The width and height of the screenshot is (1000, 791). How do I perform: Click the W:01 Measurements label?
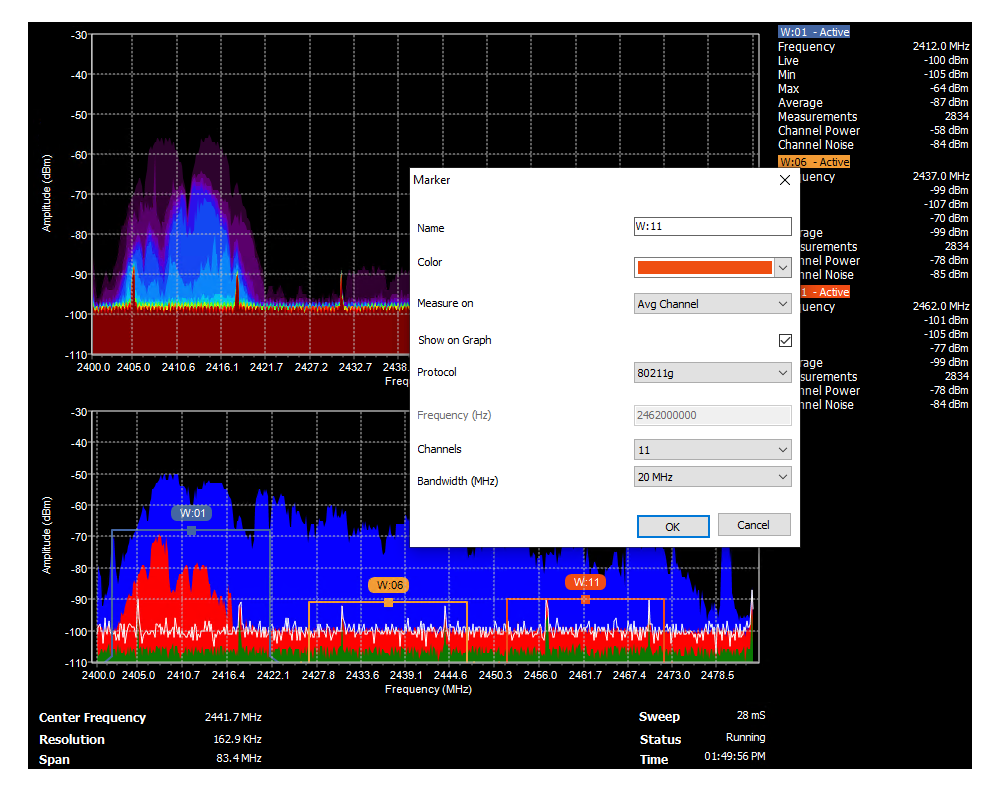point(818,117)
